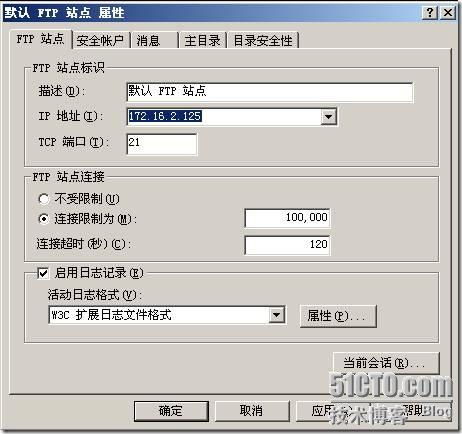Viewport: 462px width, 434px height.
Task: Select the FTP 站点 tab
Action: (40, 39)
